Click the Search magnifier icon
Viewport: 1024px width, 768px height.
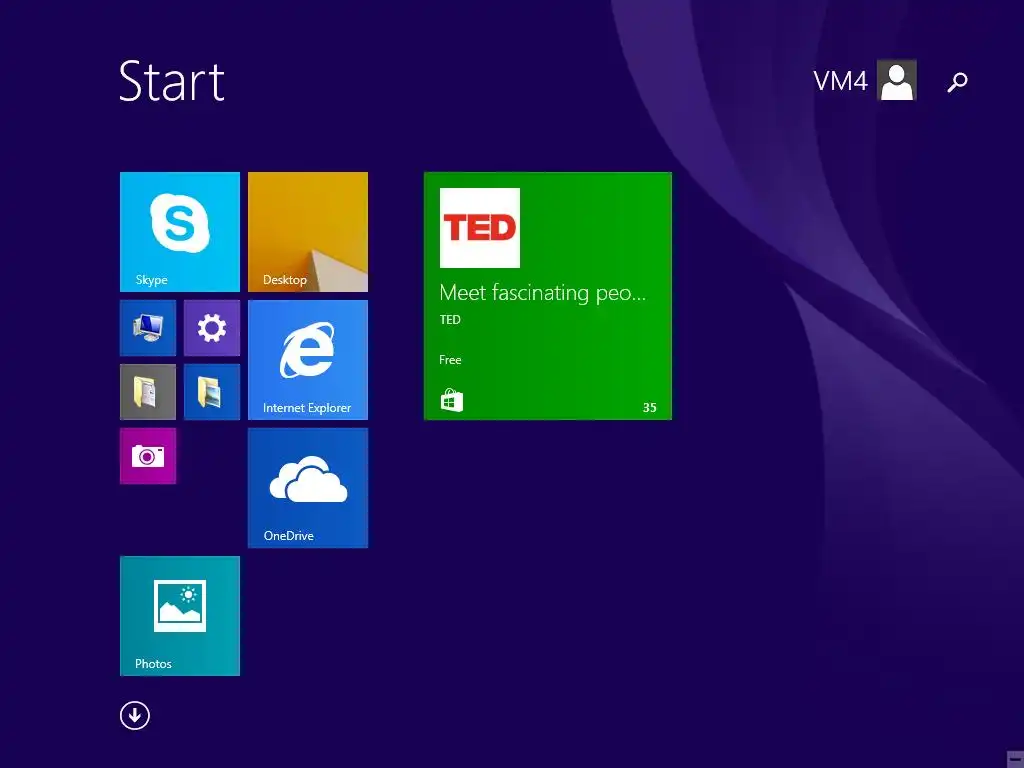point(957,82)
